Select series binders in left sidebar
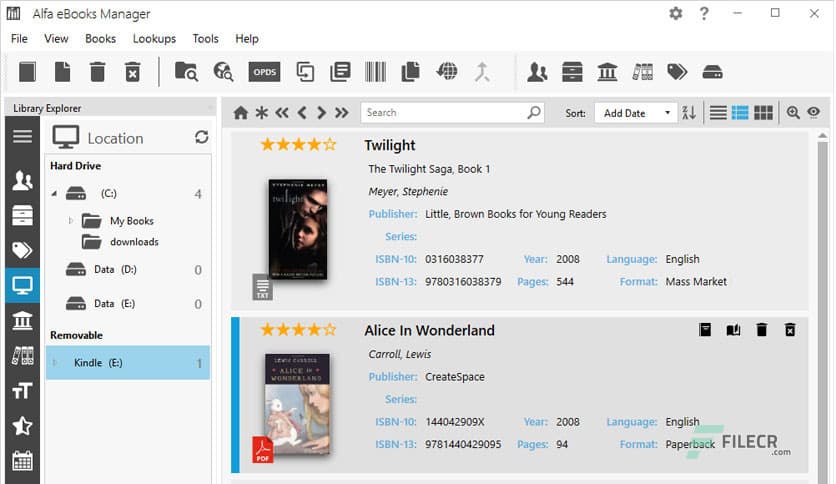The image size is (836, 484). coord(22,356)
